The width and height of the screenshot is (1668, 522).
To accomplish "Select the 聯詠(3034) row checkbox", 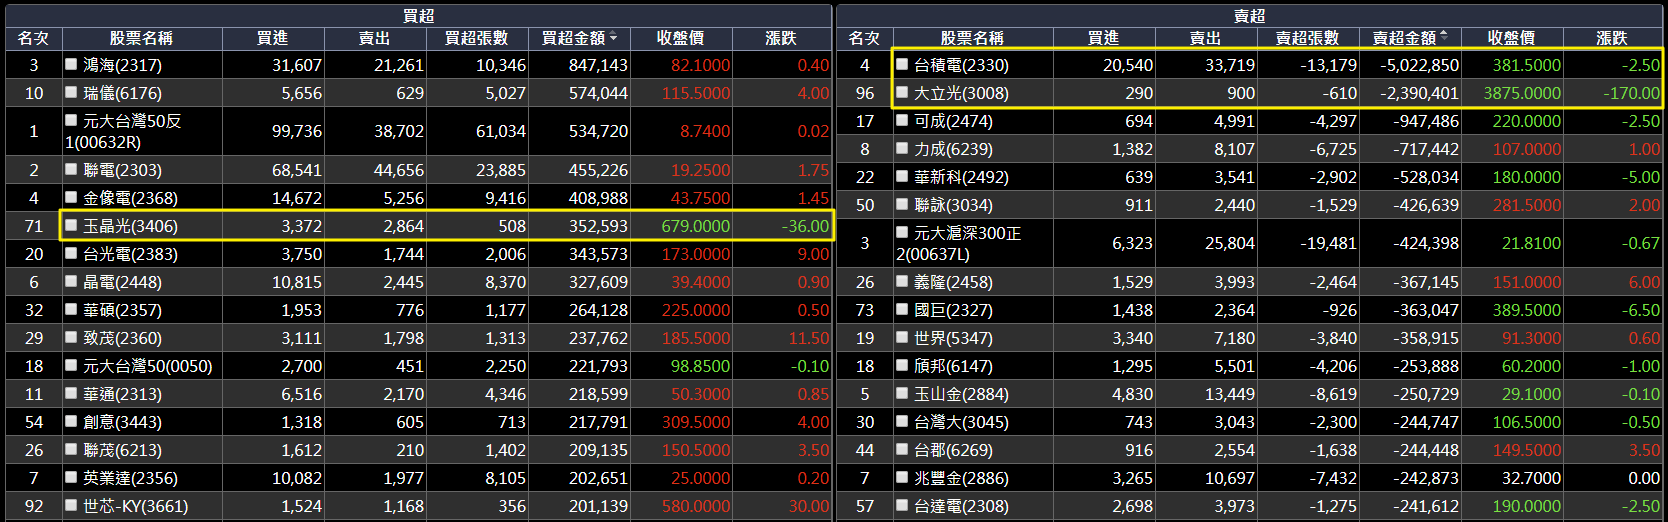I will (902, 204).
